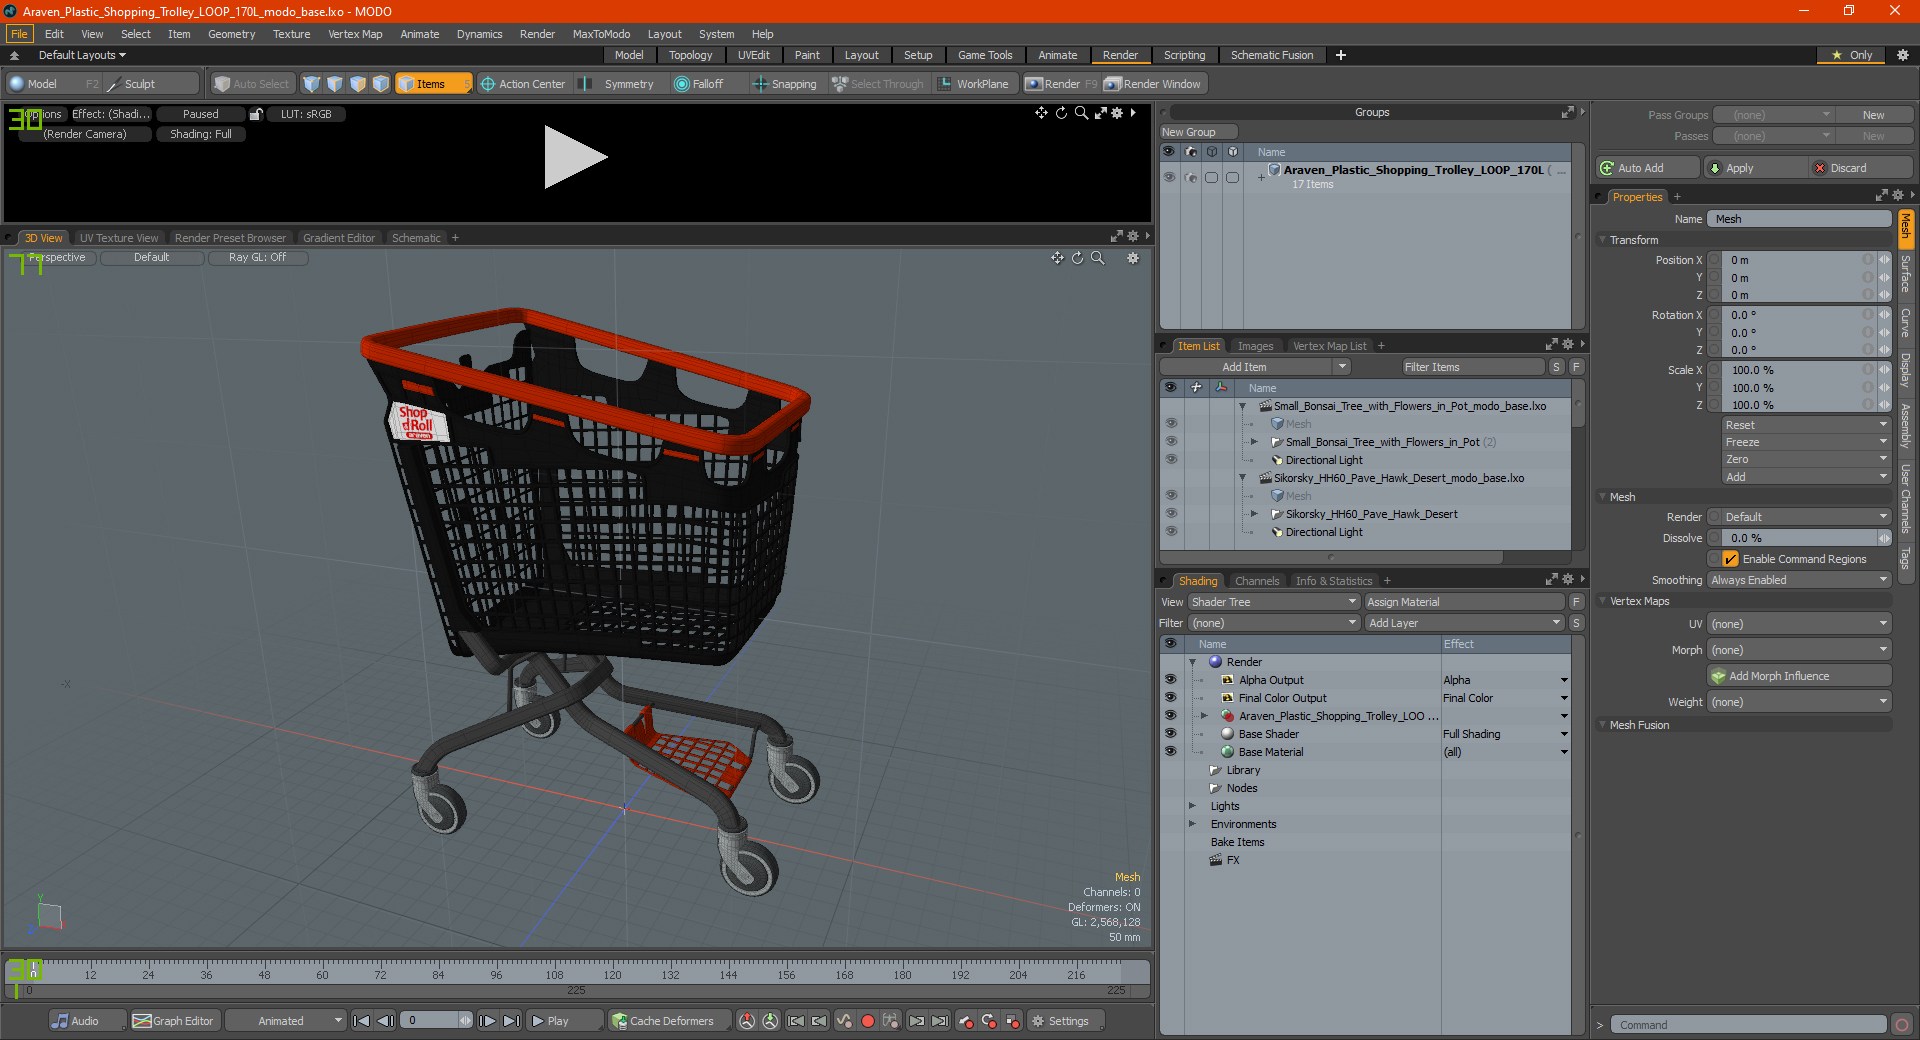Click Assign Material button
Viewport: 1920px width, 1040px height.
tap(1464, 602)
